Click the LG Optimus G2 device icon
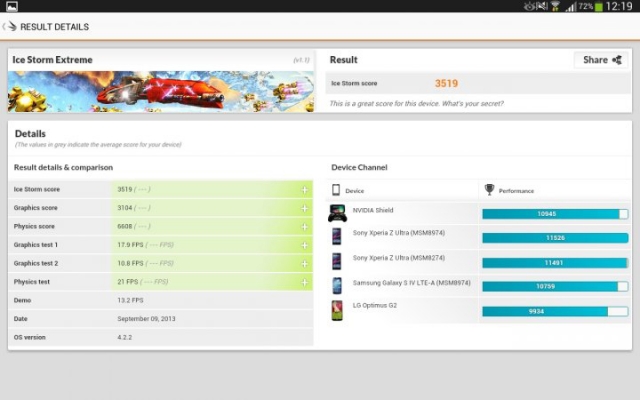Screen dimensions: 640x400 pos(337,310)
